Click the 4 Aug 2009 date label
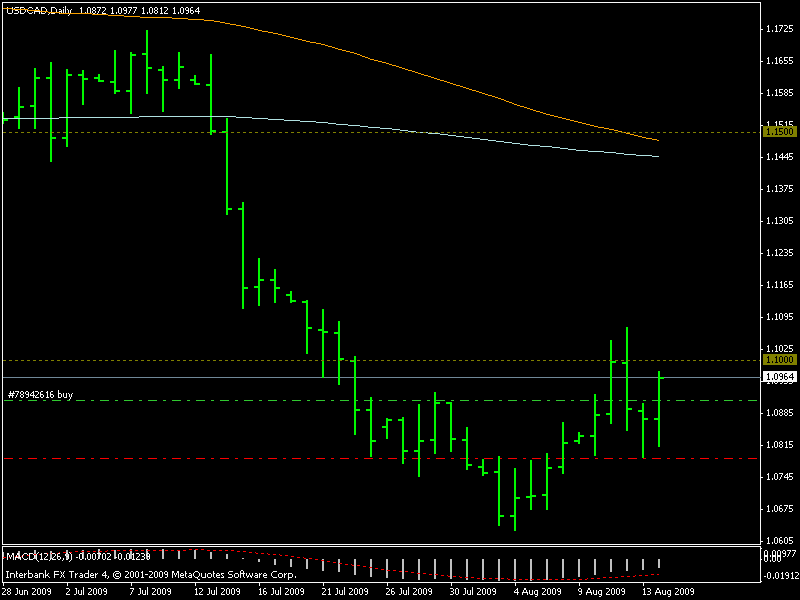This screenshot has width=800, height=600. tap(537, 591)
